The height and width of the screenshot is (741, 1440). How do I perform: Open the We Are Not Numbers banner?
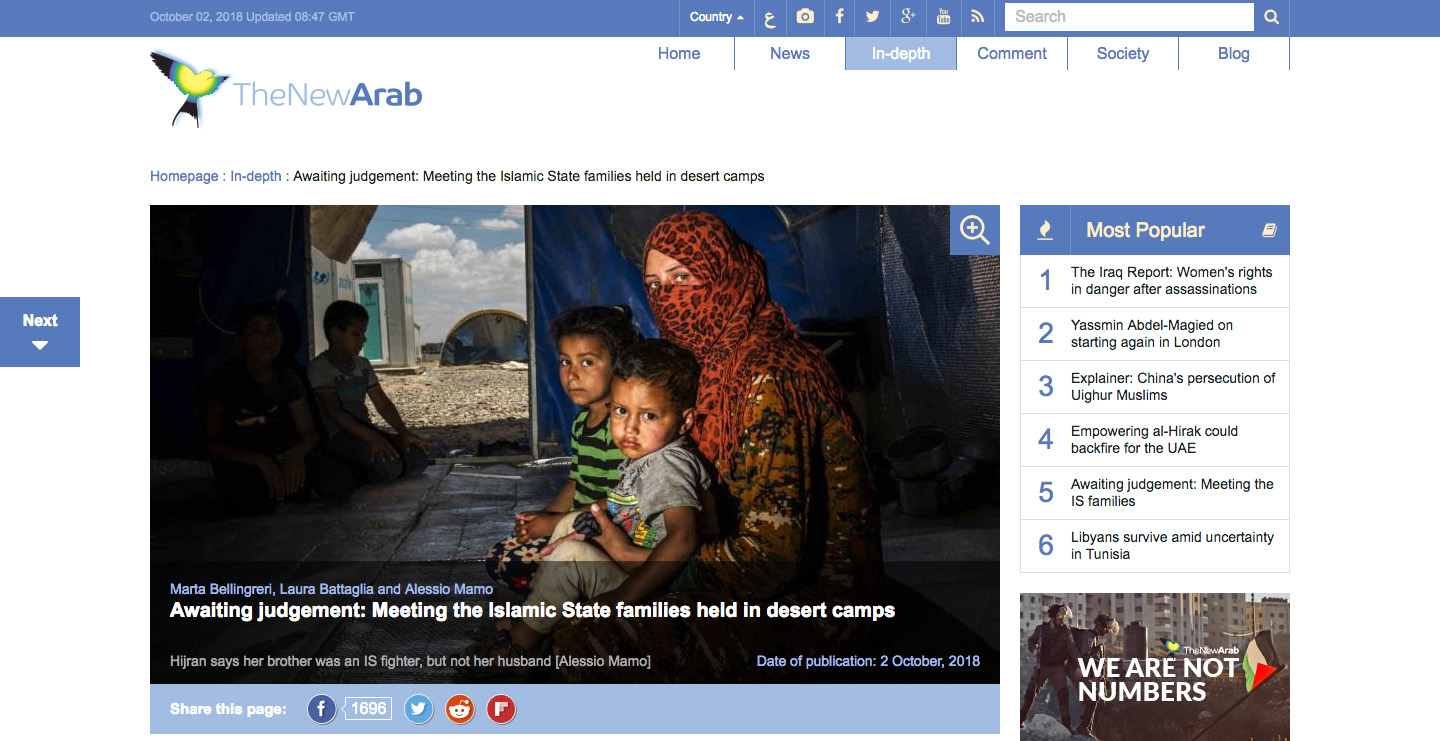1155,667
